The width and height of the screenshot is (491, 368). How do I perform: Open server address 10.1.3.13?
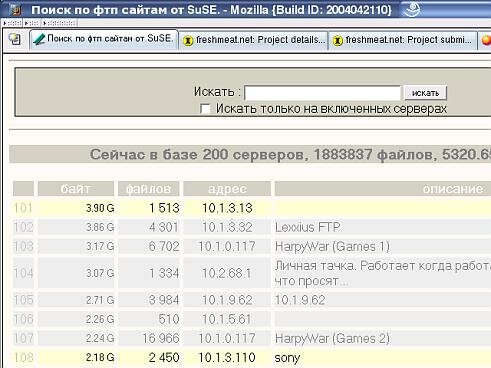click(x=227, y=208)
